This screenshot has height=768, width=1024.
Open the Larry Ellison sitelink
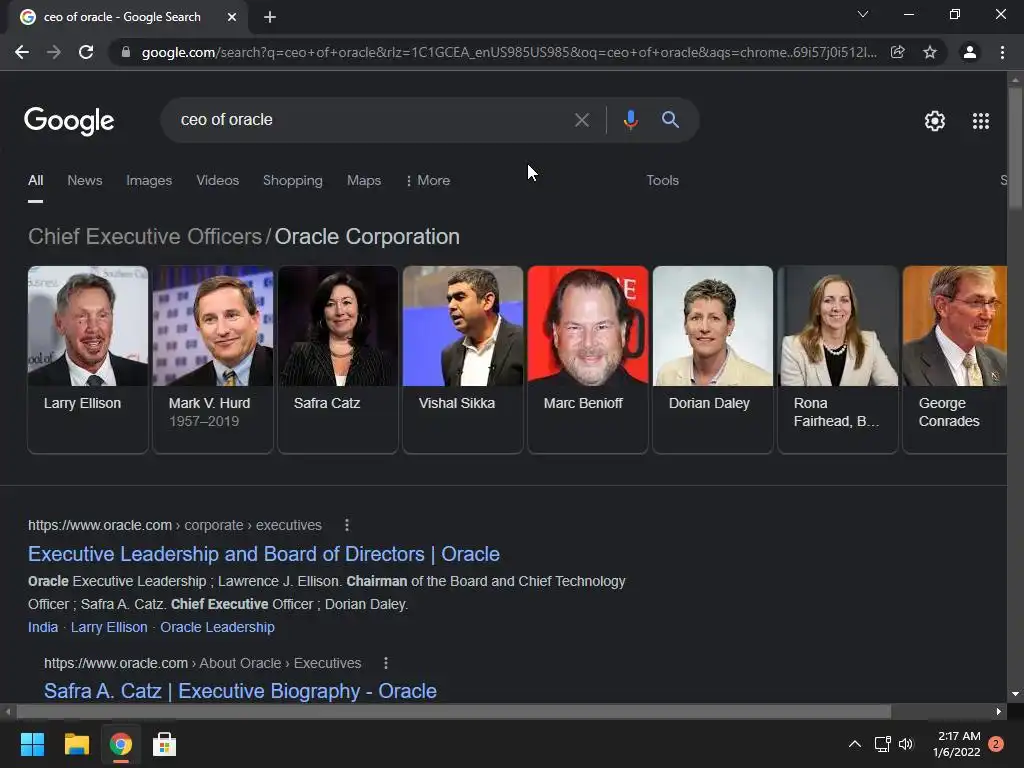109,627
